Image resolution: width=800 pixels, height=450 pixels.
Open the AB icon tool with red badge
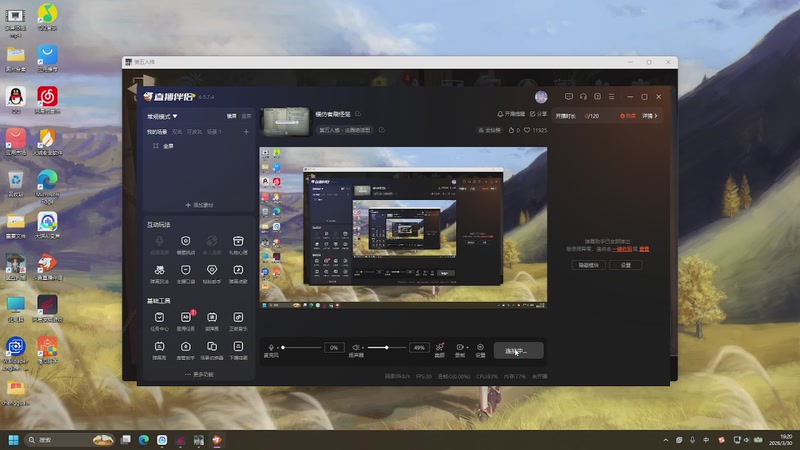pyautogui.click(x=185, y=321)
